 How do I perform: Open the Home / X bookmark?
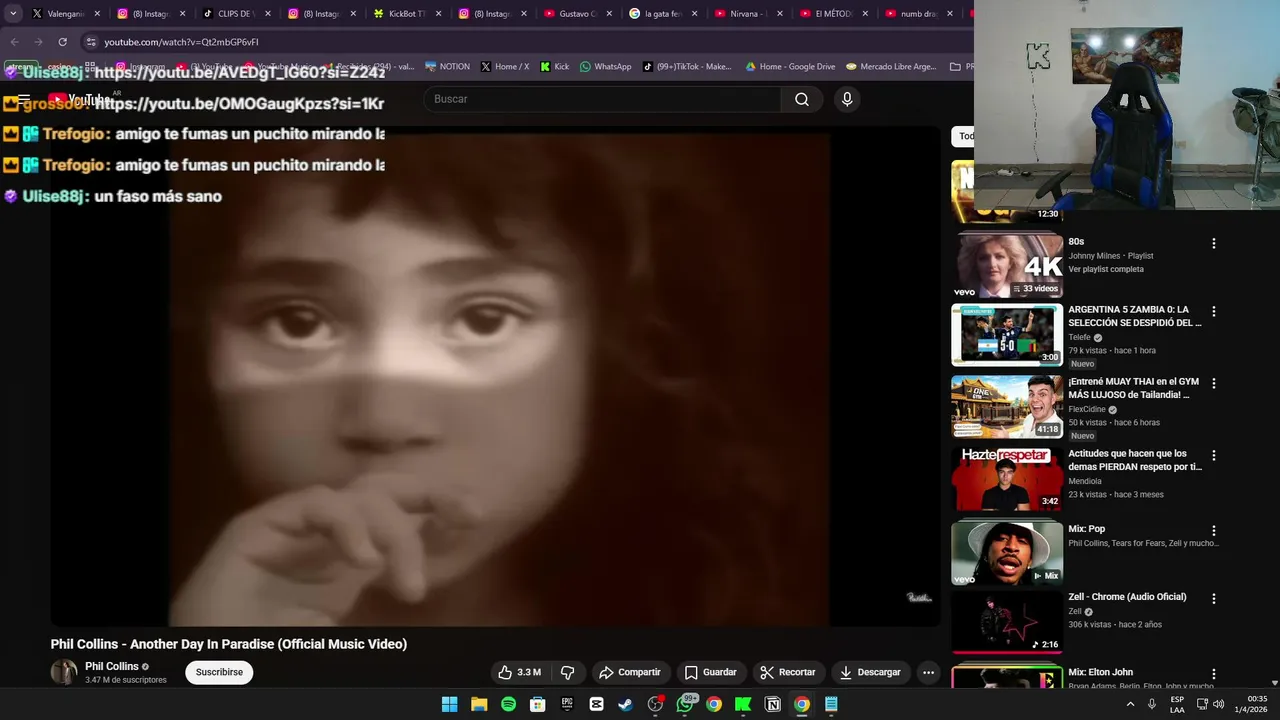[x=505, y=67]
